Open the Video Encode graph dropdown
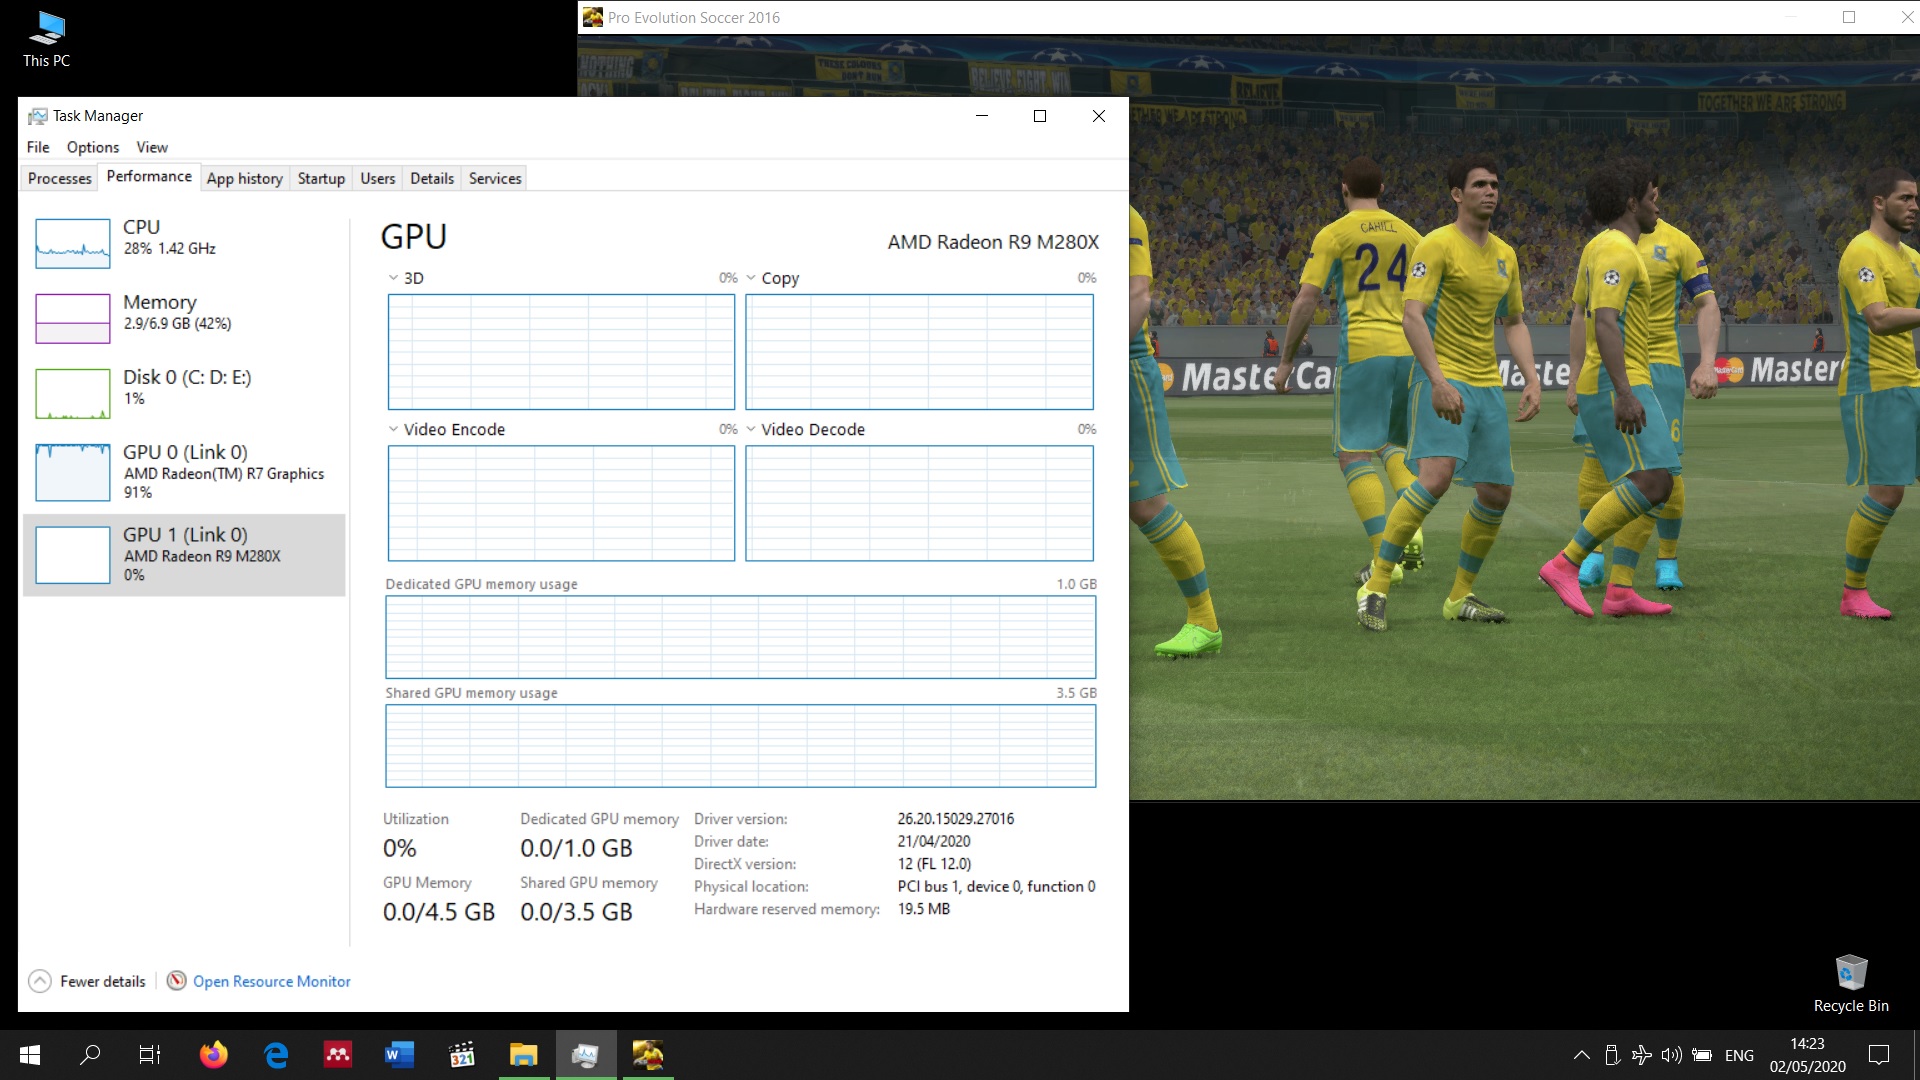1920x1080 pixels. (x=393, y=429)
